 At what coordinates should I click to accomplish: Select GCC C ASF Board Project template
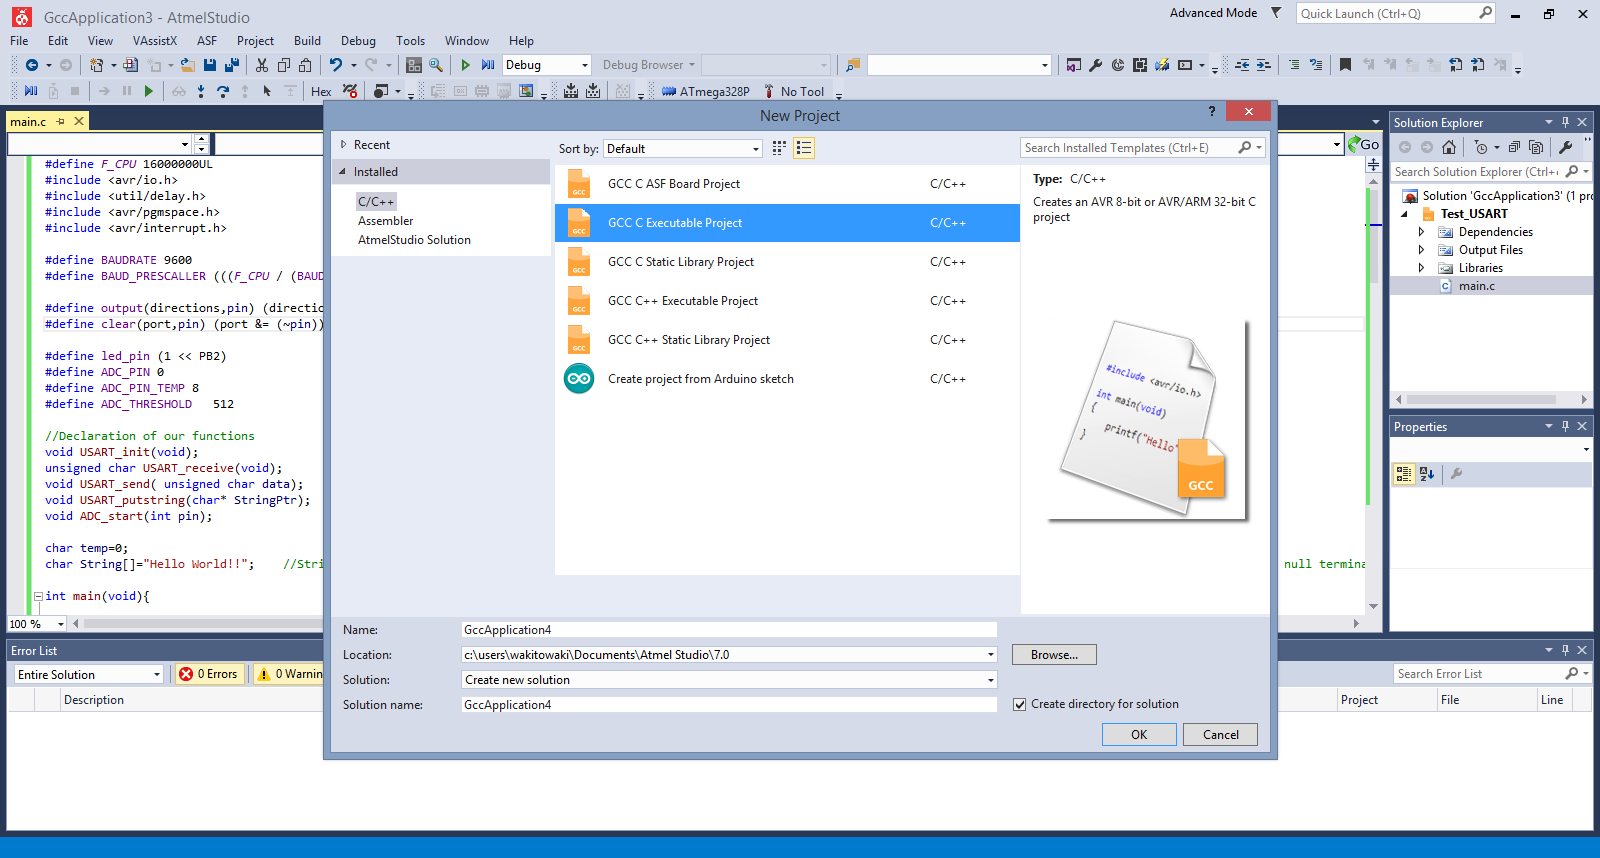[787, 184]
